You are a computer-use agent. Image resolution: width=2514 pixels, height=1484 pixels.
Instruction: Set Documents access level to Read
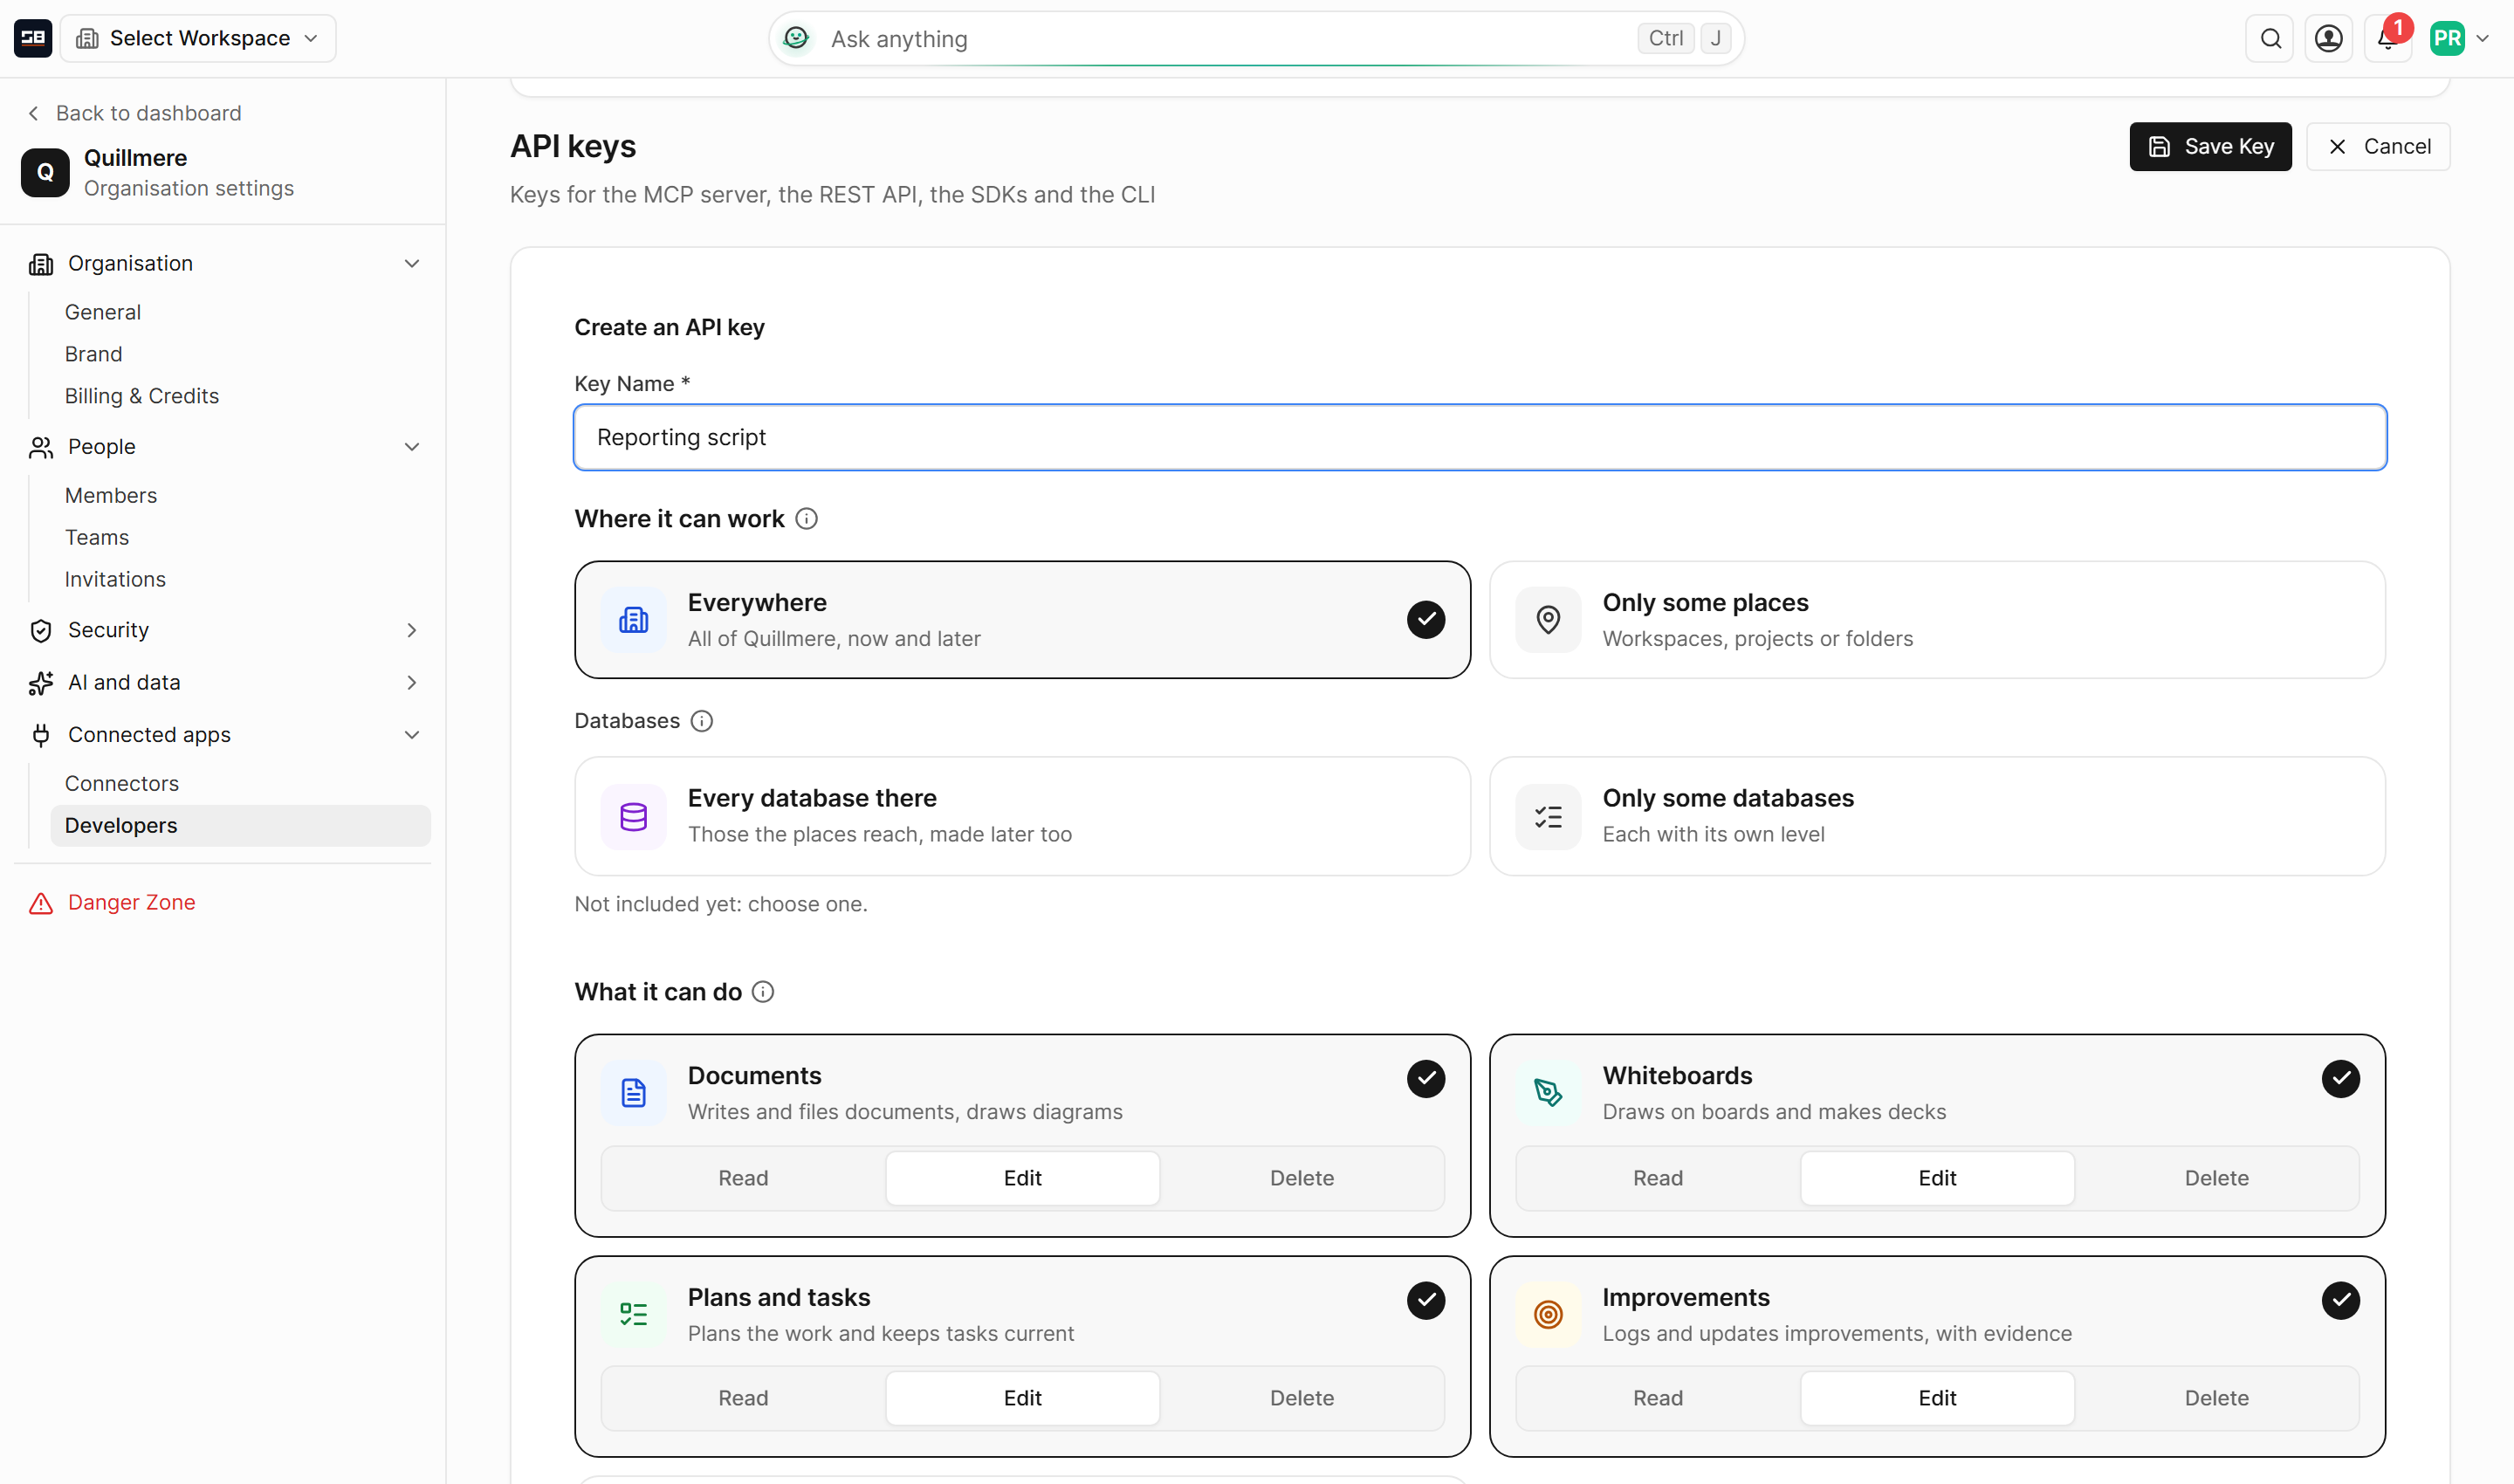click(x=743, y=1178)
